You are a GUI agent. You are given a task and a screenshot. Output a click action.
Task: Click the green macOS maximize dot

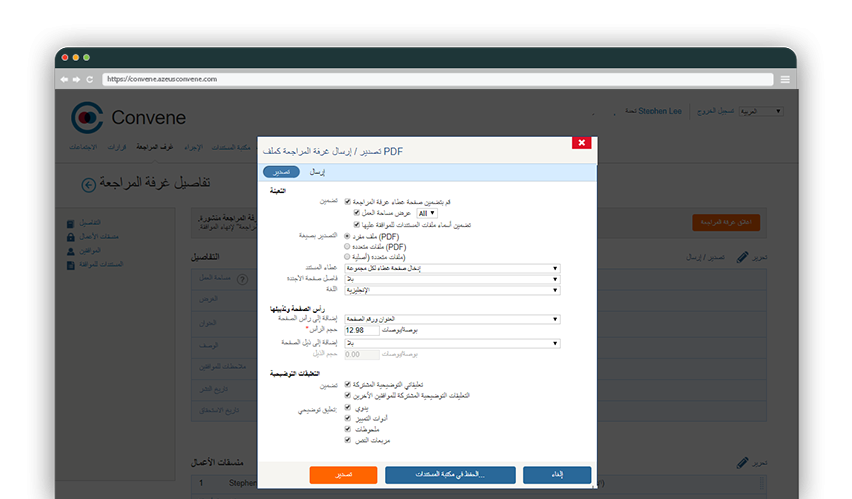(x=86, y=58)
